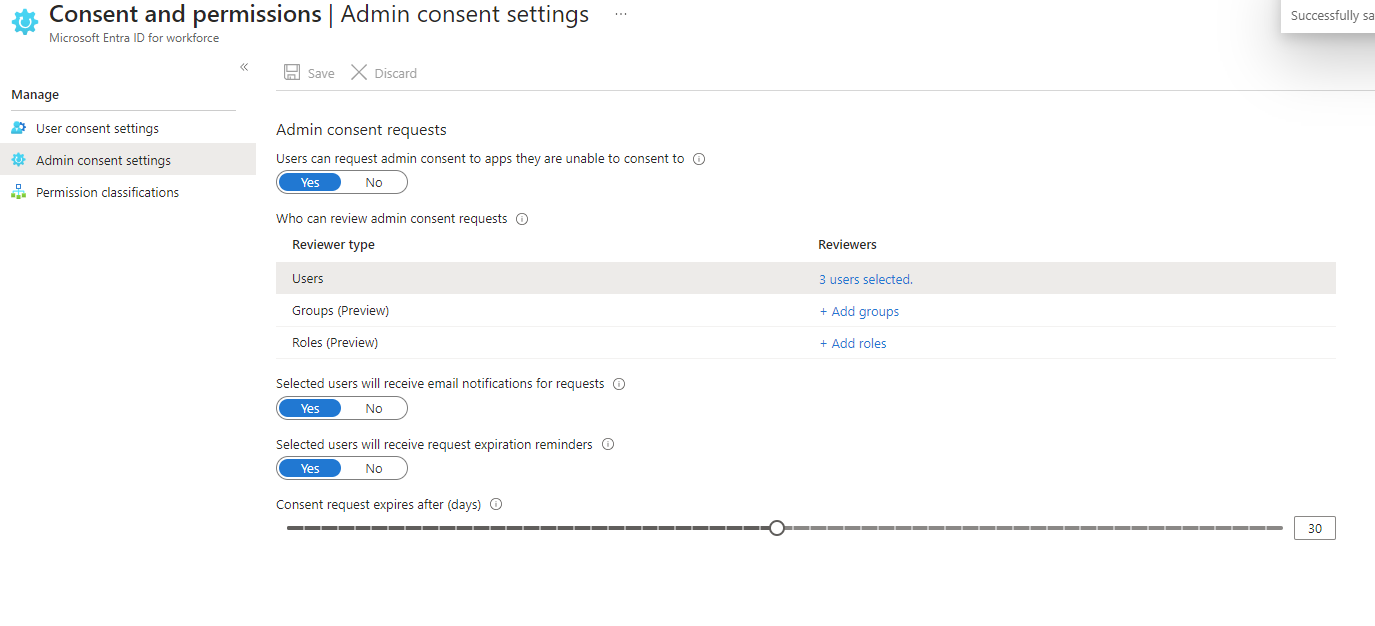Viewport: 1375px width, 626px height.
Task: Click the Entra gear icon beside the page title
Action: pos(25,22)
